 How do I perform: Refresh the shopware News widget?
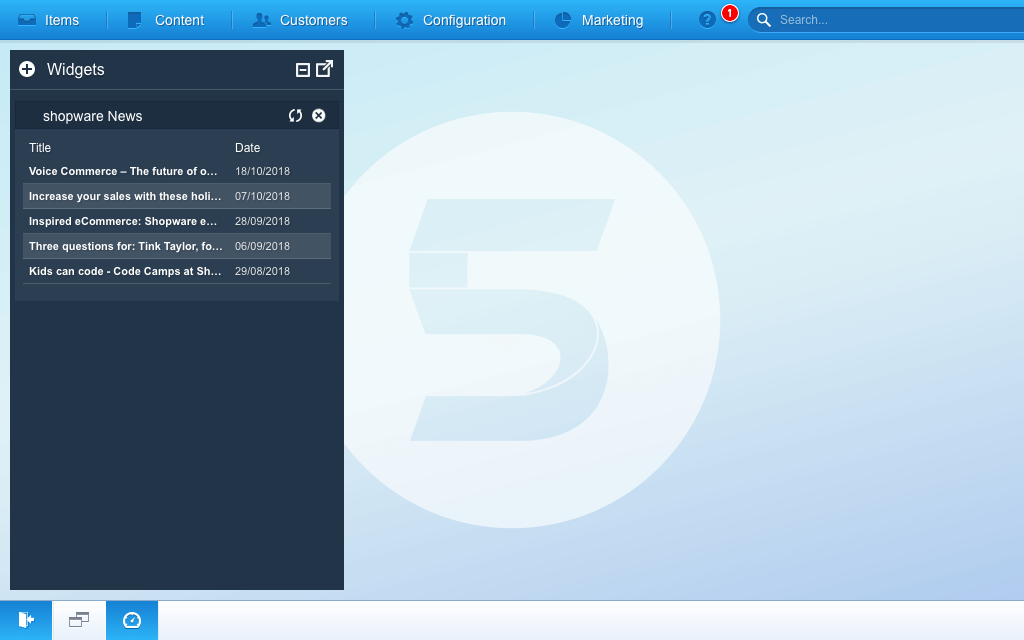[295, 116]
